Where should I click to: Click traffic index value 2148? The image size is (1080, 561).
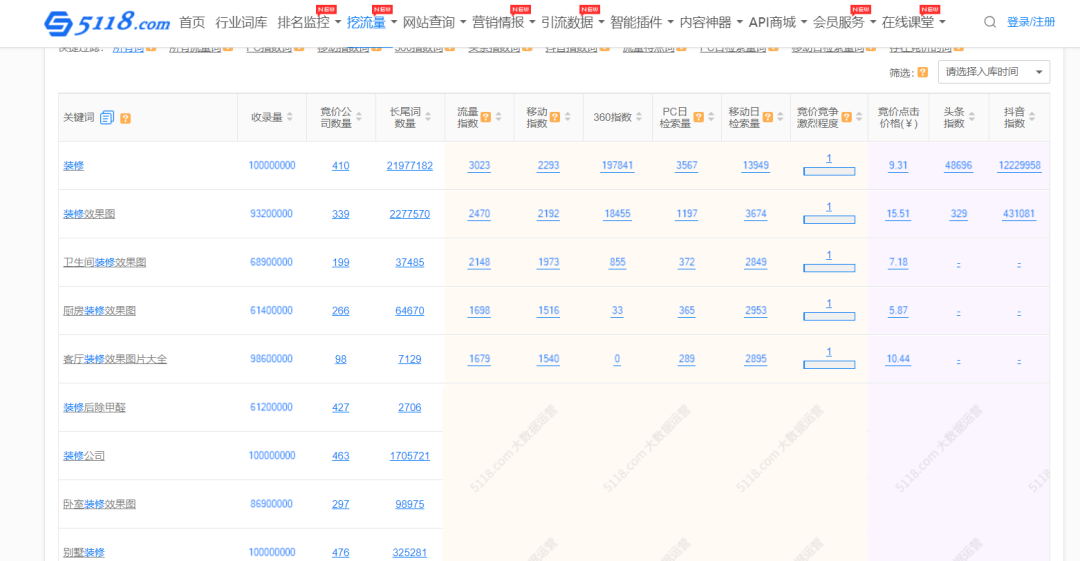coord(479,262)
